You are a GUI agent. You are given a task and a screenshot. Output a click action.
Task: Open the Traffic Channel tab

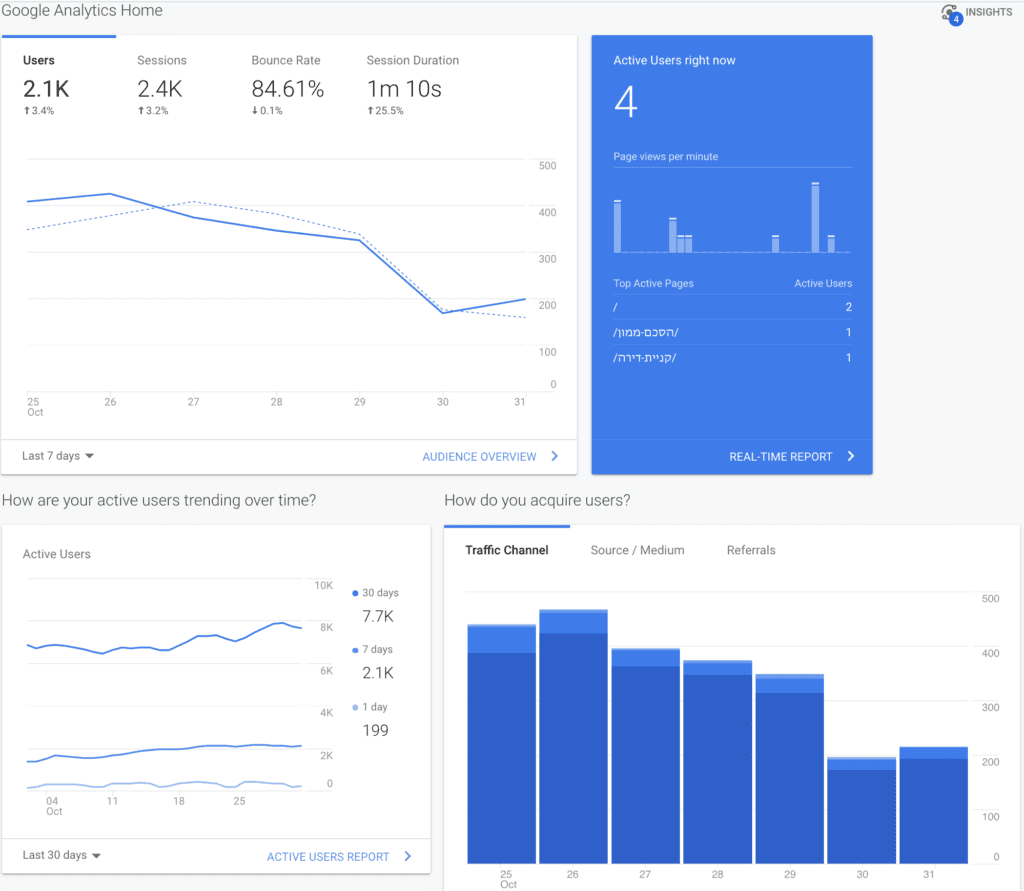pos(507,550)
